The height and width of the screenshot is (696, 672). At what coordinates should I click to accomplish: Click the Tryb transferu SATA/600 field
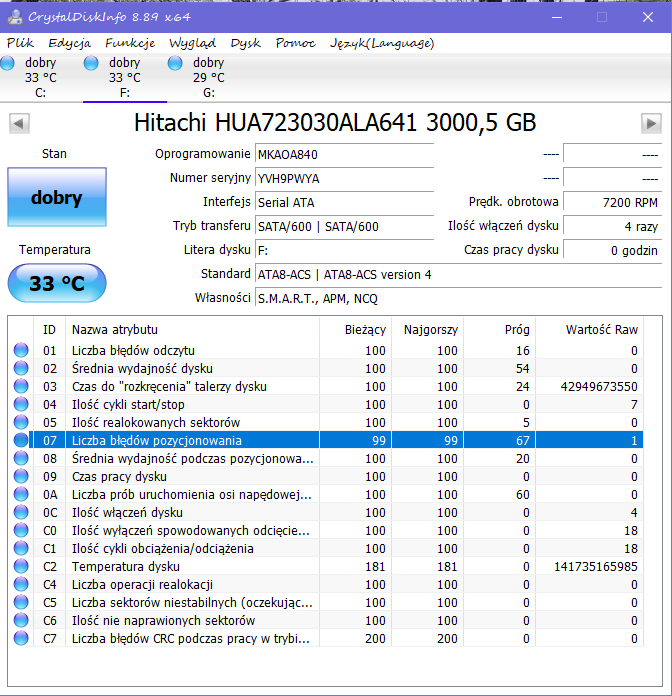click(x=344, y=226)
